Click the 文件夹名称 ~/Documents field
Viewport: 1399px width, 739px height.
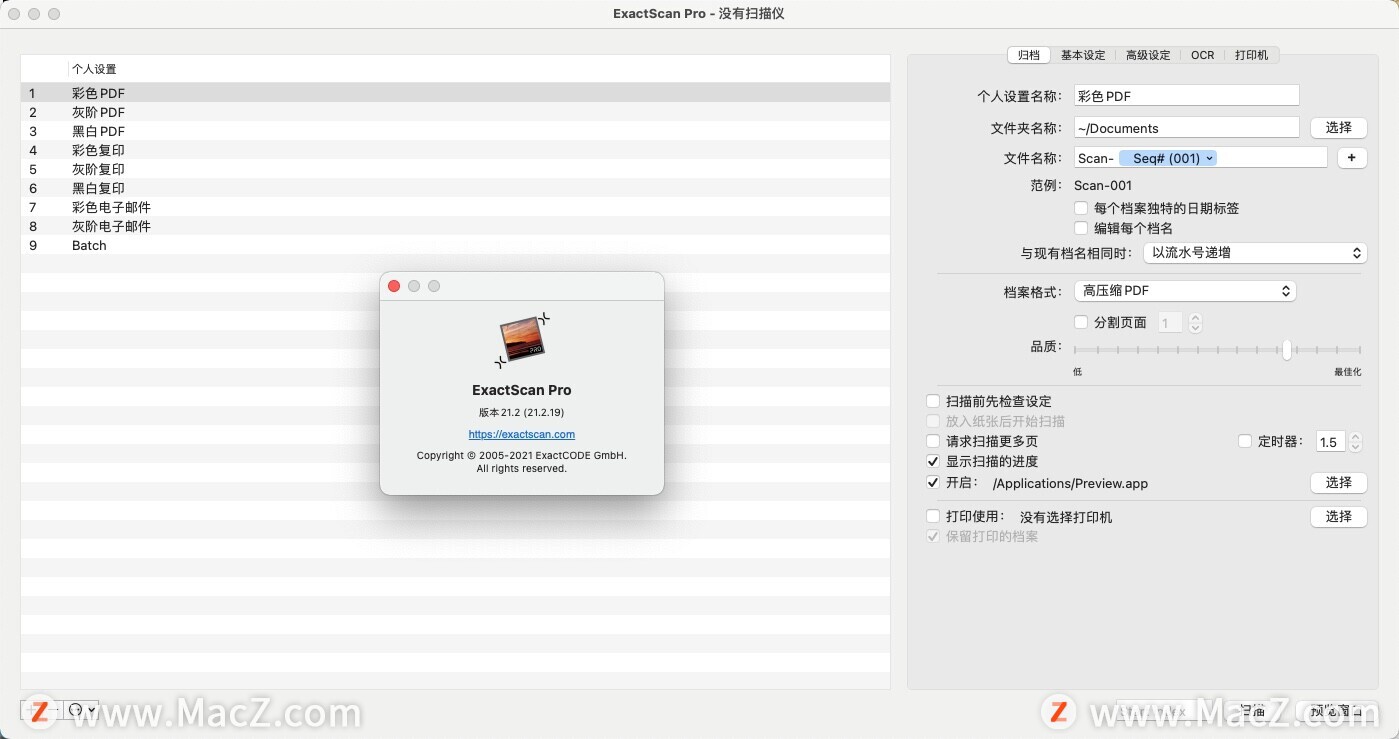point(1186,127)
